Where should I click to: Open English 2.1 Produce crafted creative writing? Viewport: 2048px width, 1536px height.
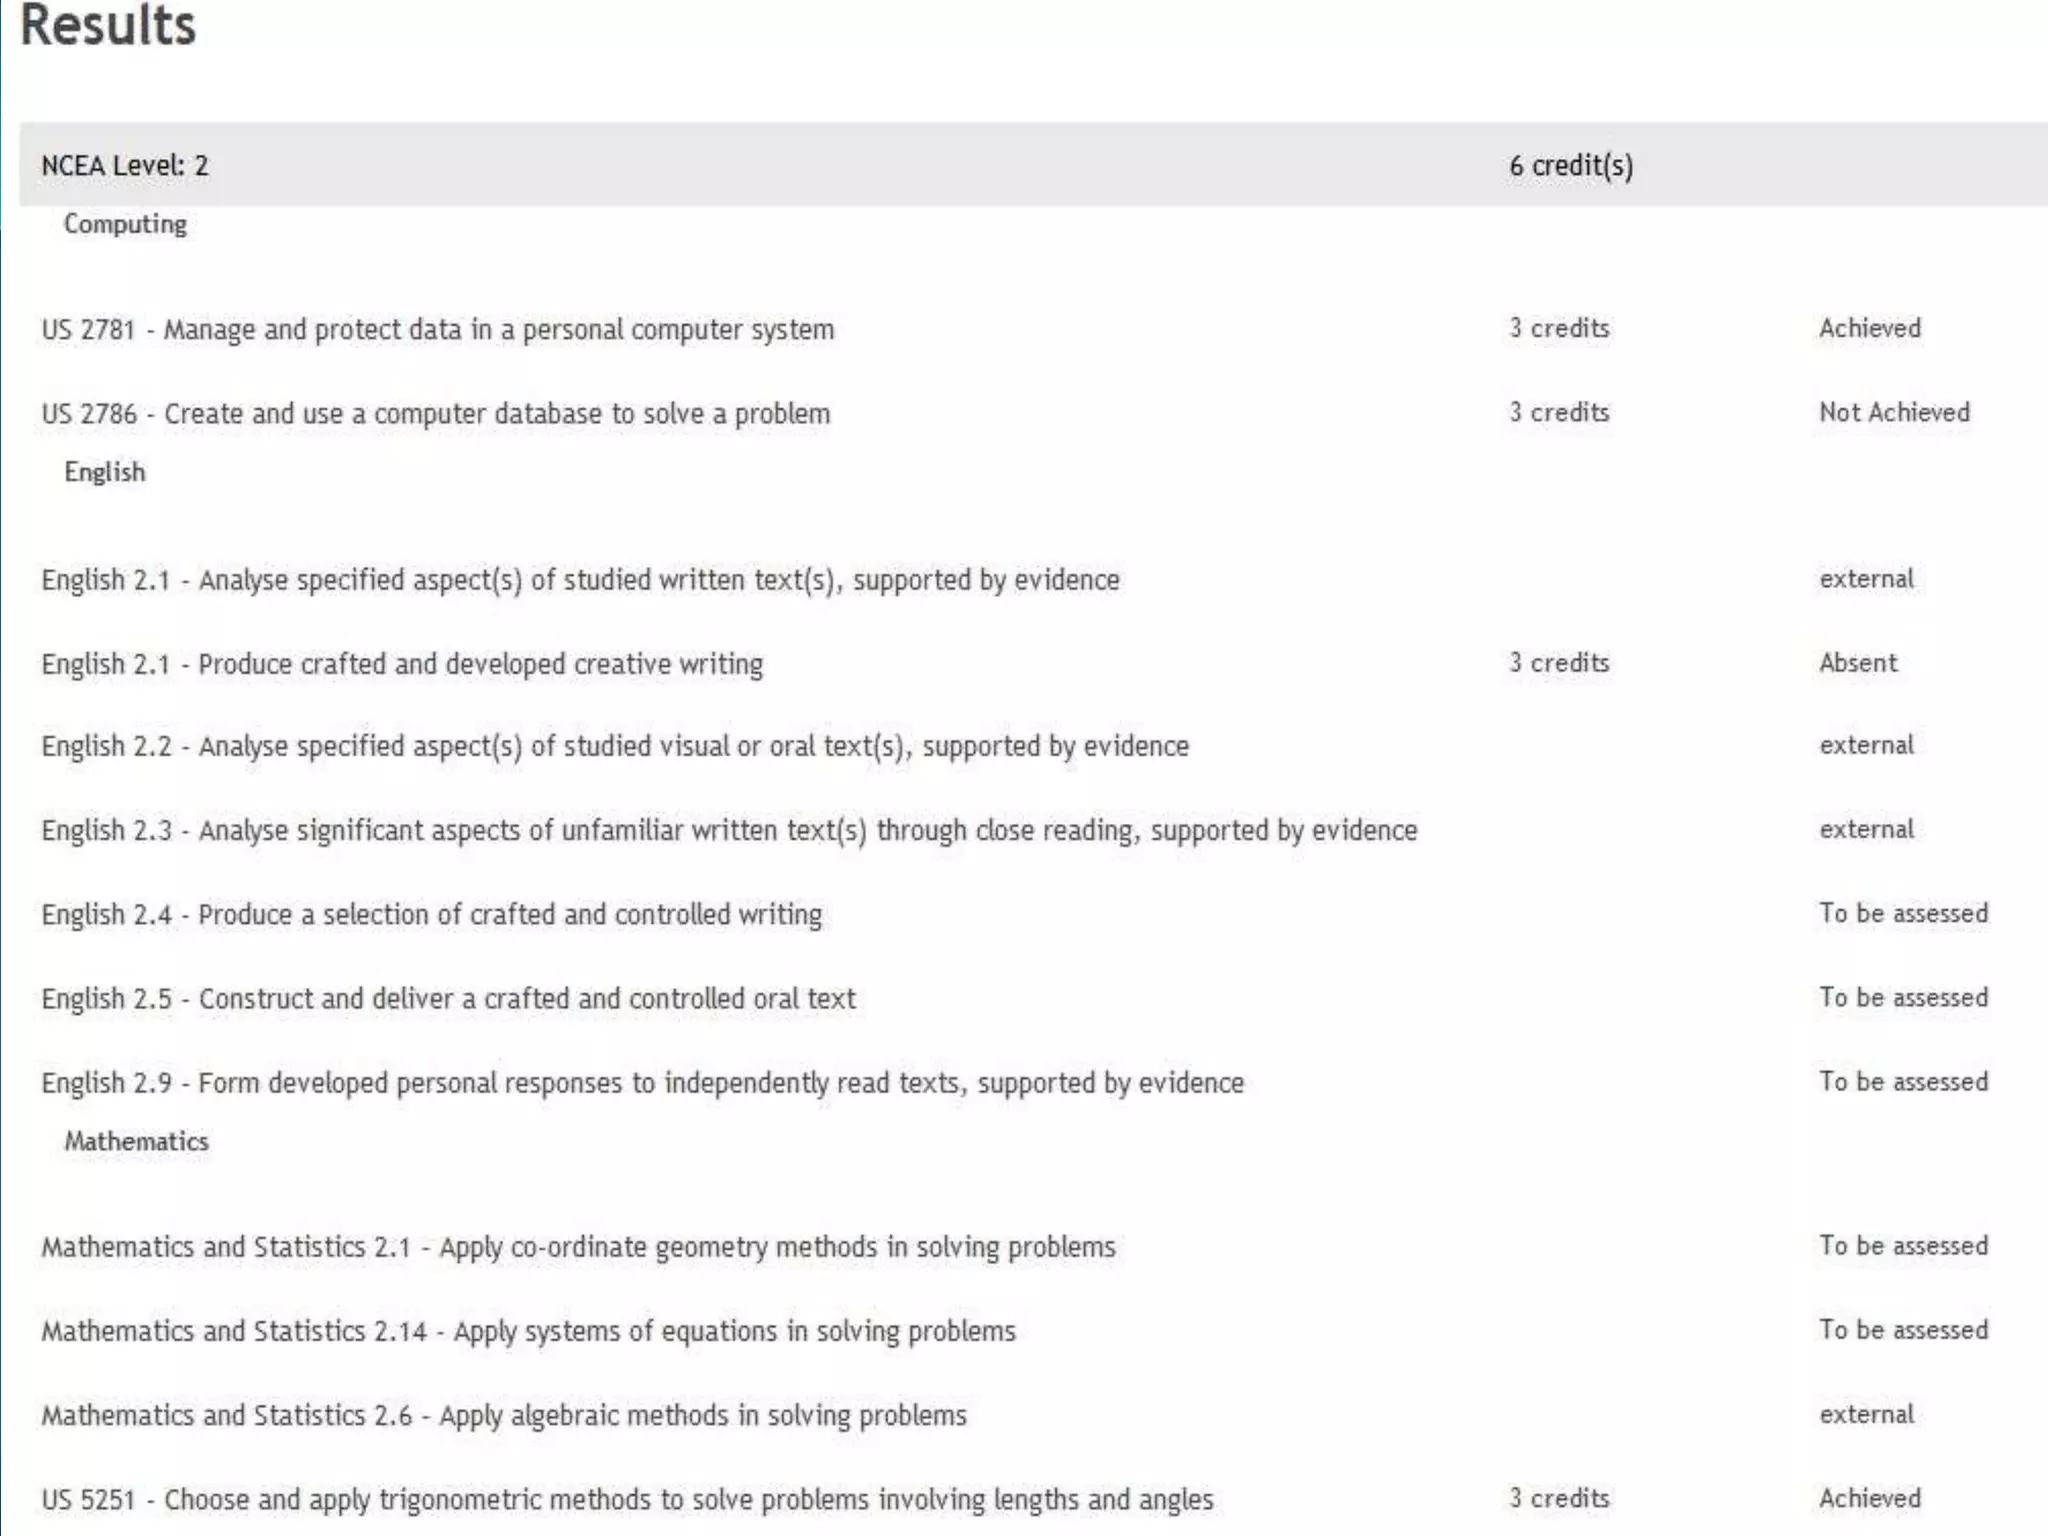[402, 664]
